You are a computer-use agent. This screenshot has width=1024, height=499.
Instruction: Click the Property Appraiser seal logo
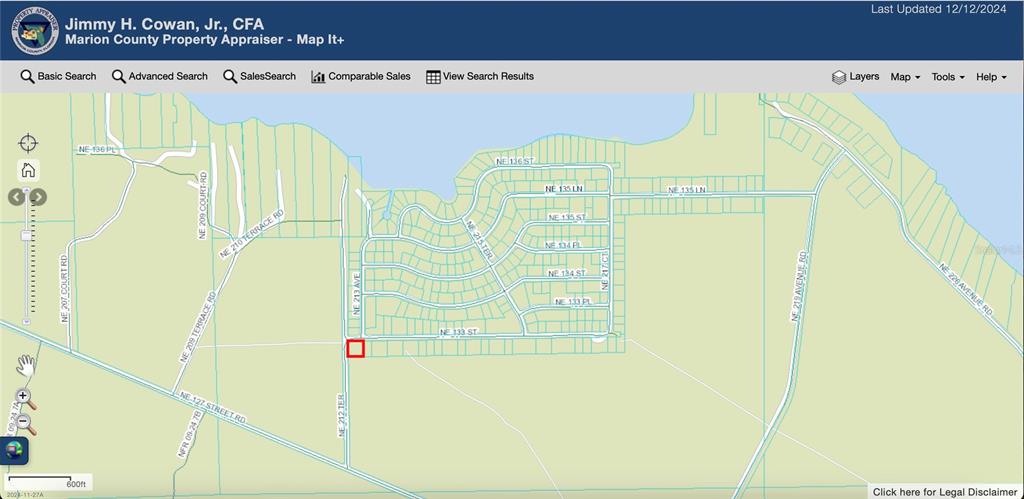tap(34, 30)
